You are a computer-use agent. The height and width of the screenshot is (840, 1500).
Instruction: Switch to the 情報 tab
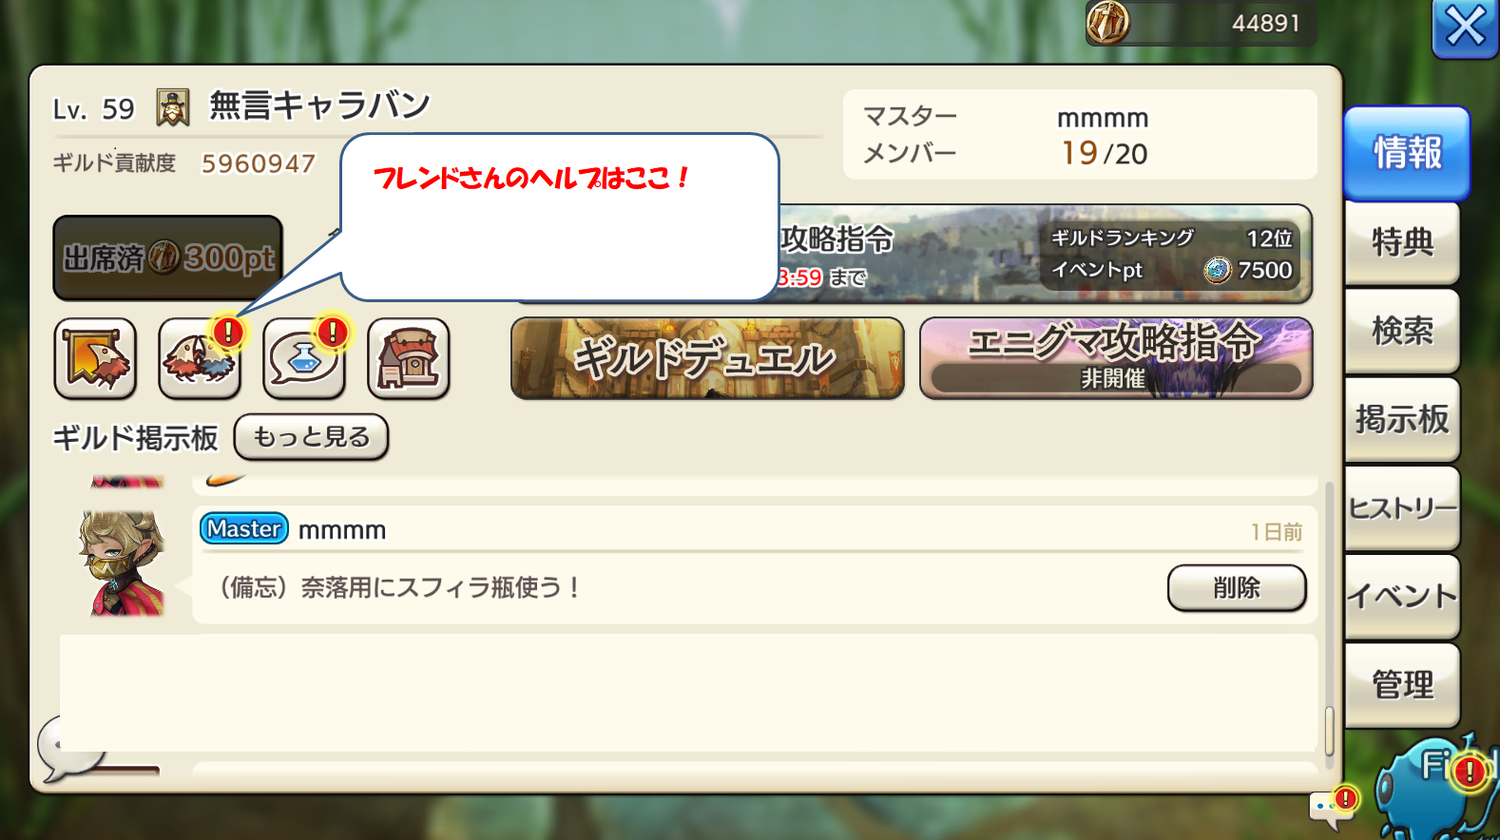[x=1406, y=154]
